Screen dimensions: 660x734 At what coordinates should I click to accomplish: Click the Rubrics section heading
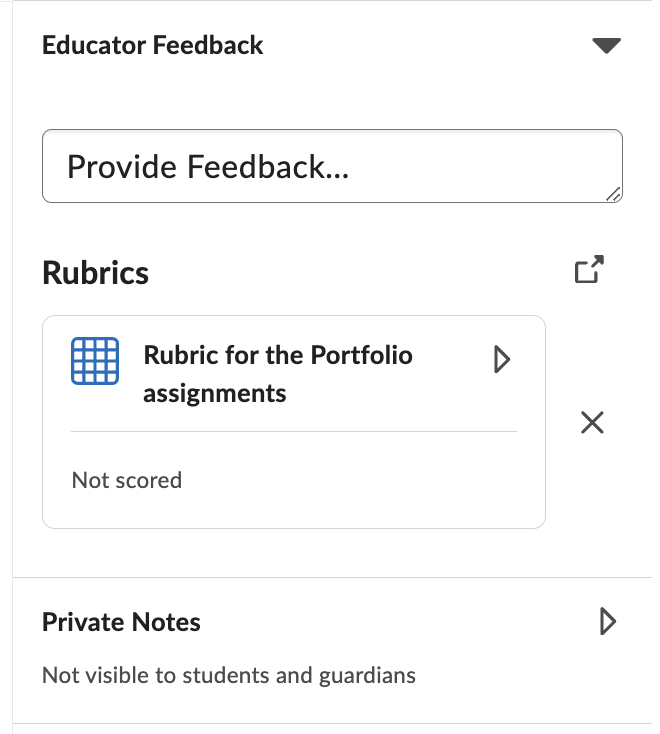[x=95, y=272]
